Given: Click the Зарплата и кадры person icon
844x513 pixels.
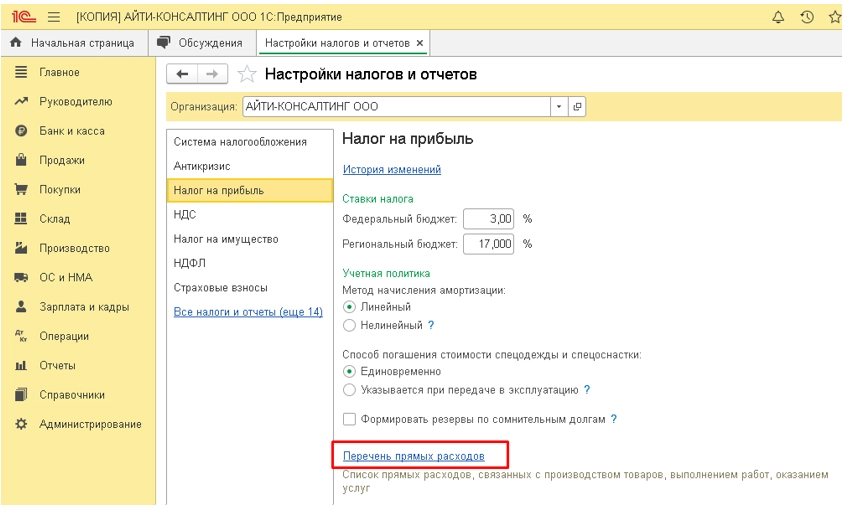Looking at the screenshot, I should [21, 306].
